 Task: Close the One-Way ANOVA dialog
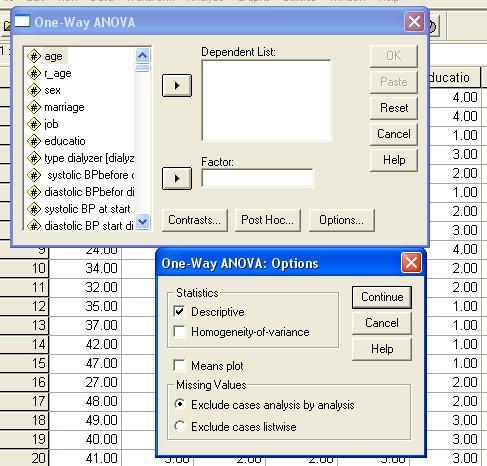[x=414, y=22]
